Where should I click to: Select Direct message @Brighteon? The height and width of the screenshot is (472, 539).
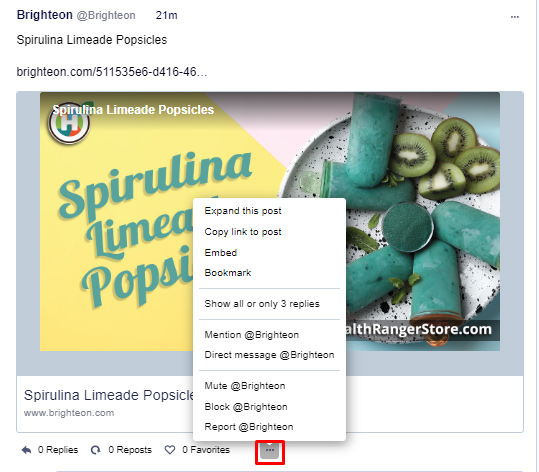pos(269,355)
